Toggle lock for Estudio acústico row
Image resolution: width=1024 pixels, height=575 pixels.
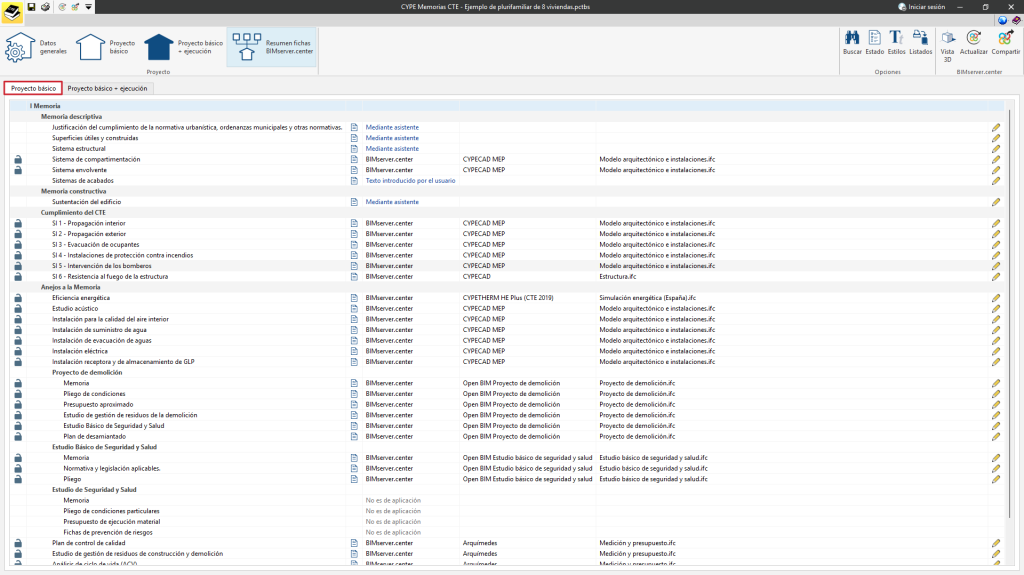pos(18,308)
